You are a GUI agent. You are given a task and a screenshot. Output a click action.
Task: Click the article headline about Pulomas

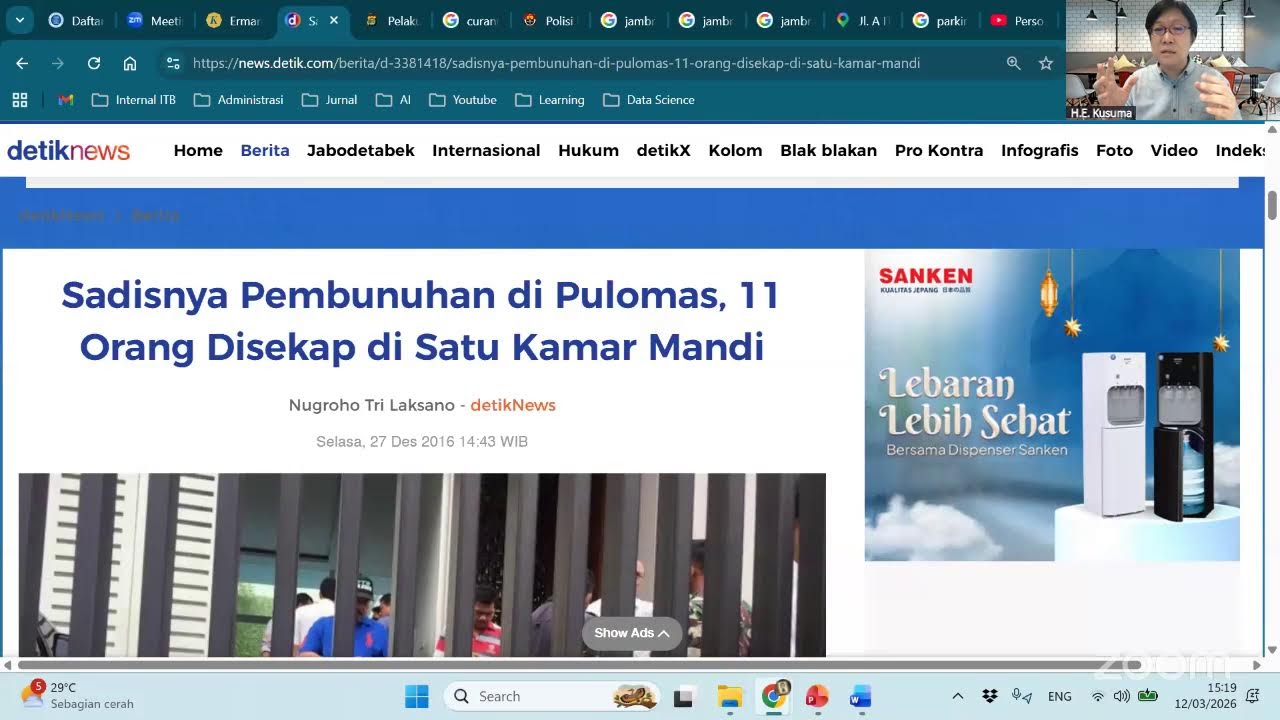[x=421, y=321]
